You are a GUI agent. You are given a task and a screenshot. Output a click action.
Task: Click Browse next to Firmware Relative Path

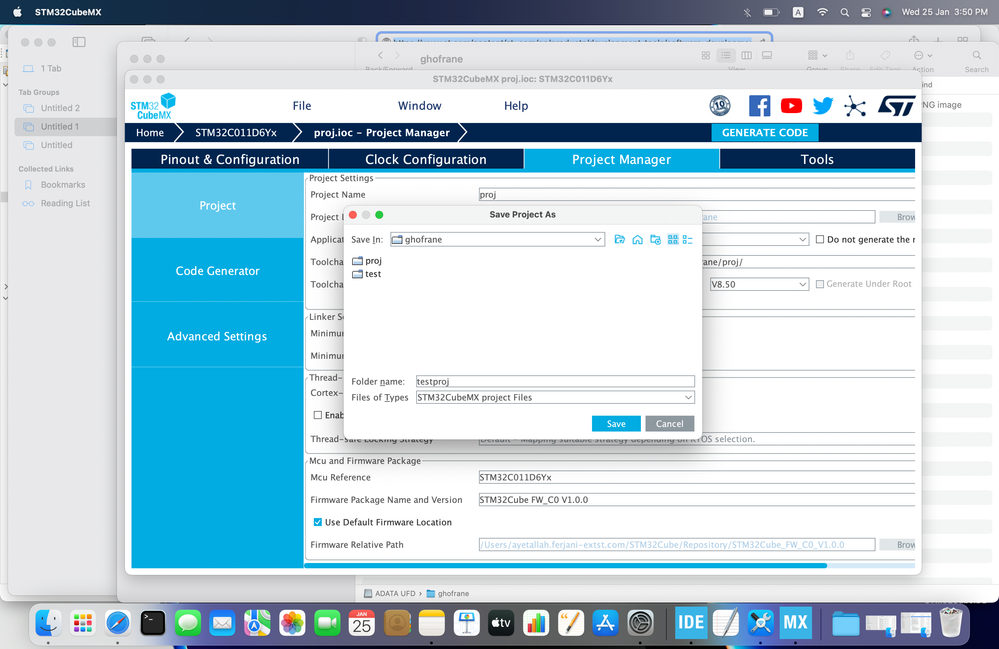(x=897, y=545)
